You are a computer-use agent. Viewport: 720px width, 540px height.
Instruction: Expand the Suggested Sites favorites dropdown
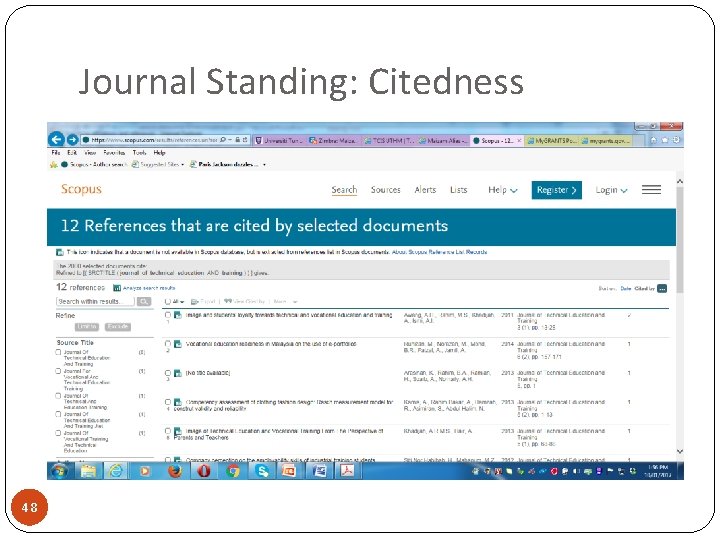(182, 164)
